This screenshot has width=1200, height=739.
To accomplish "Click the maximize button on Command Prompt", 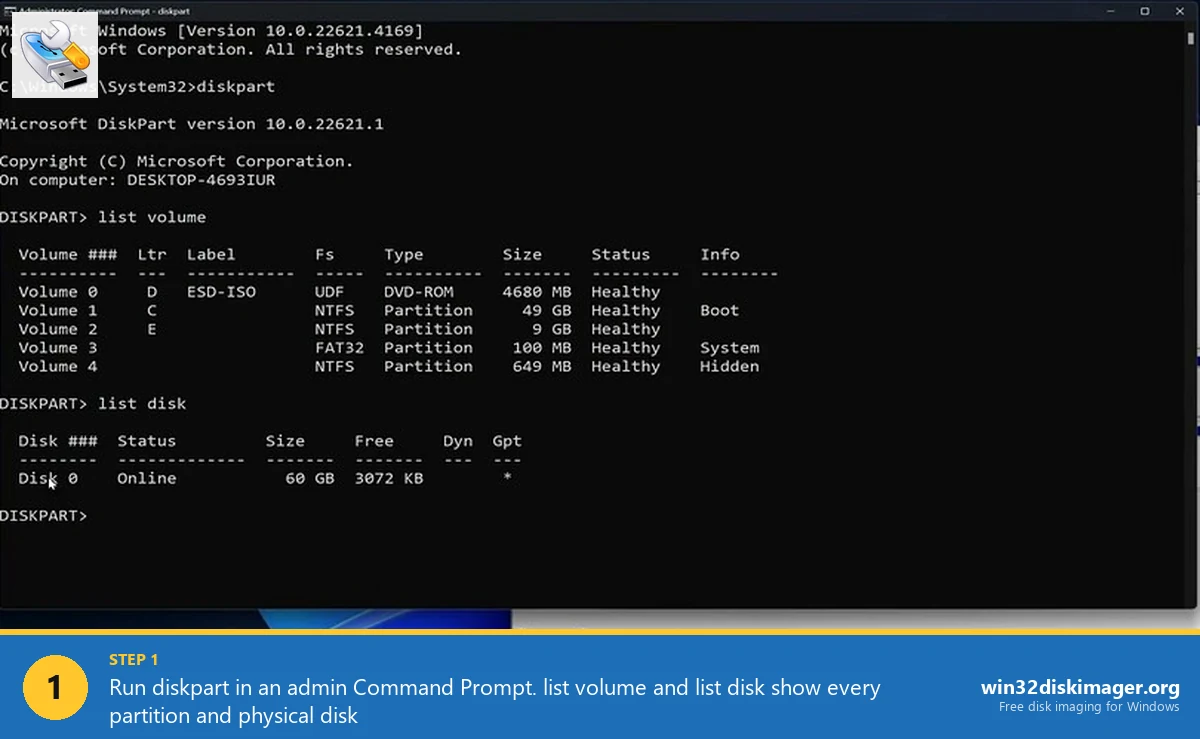I will (1144, 11).
